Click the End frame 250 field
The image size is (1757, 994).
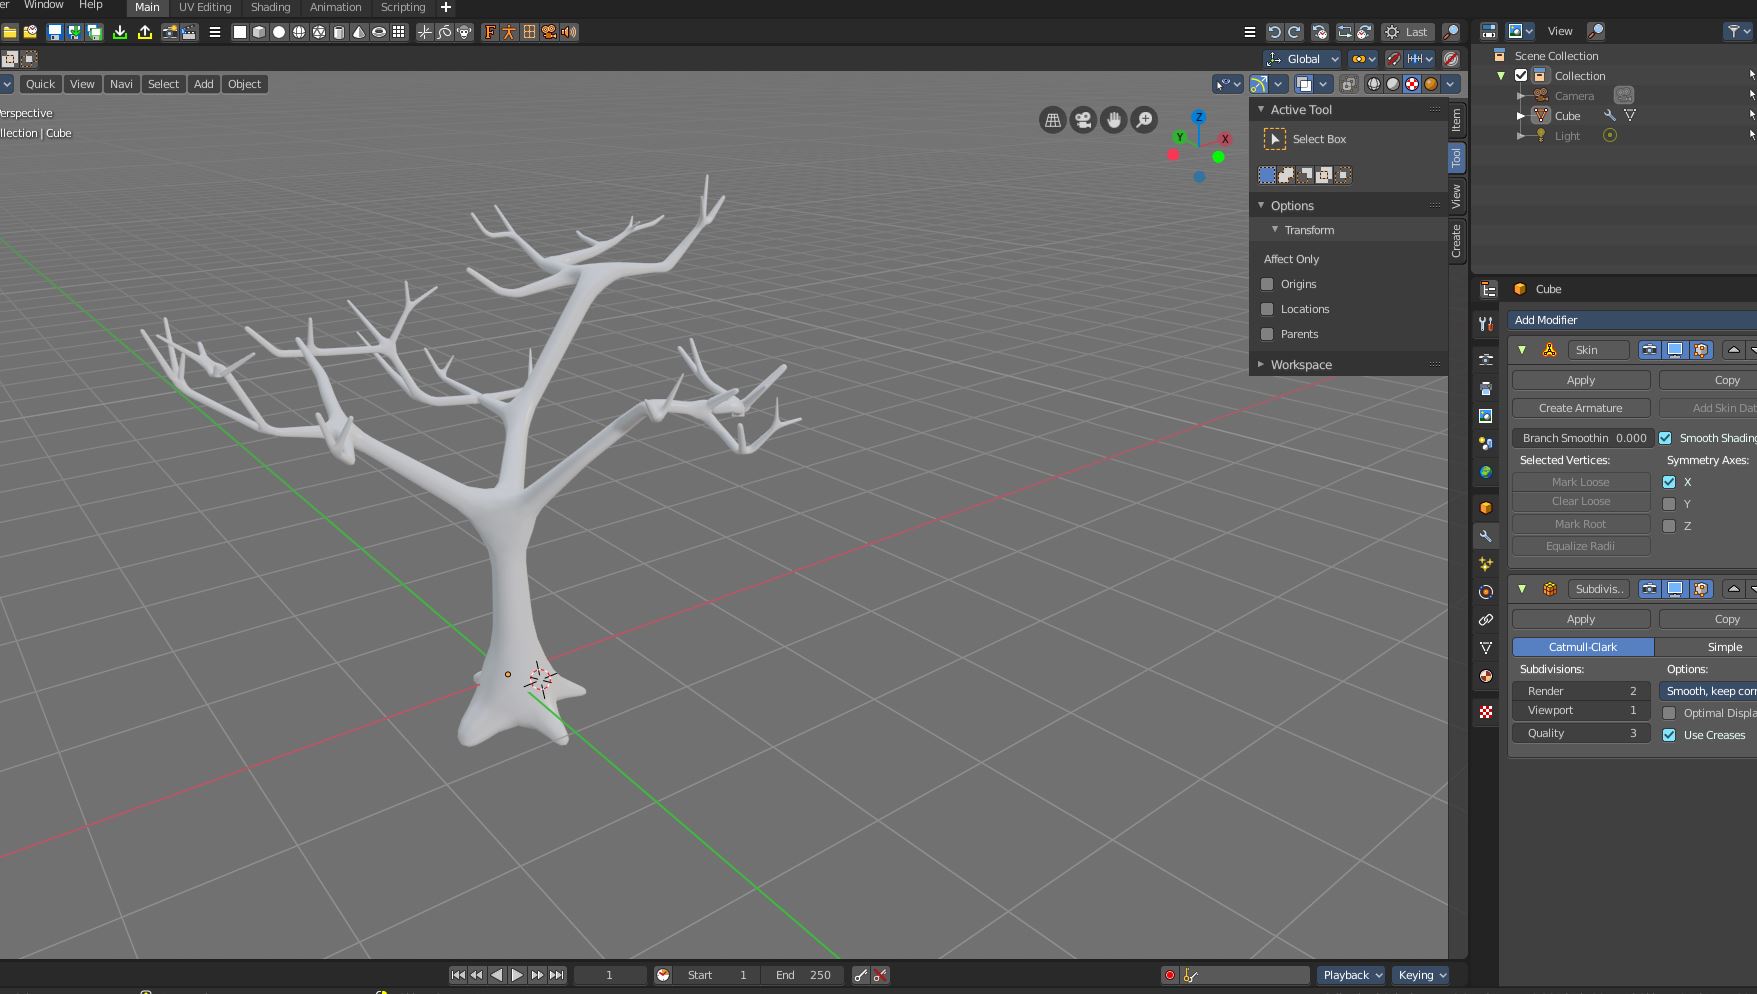coord(803,975)
